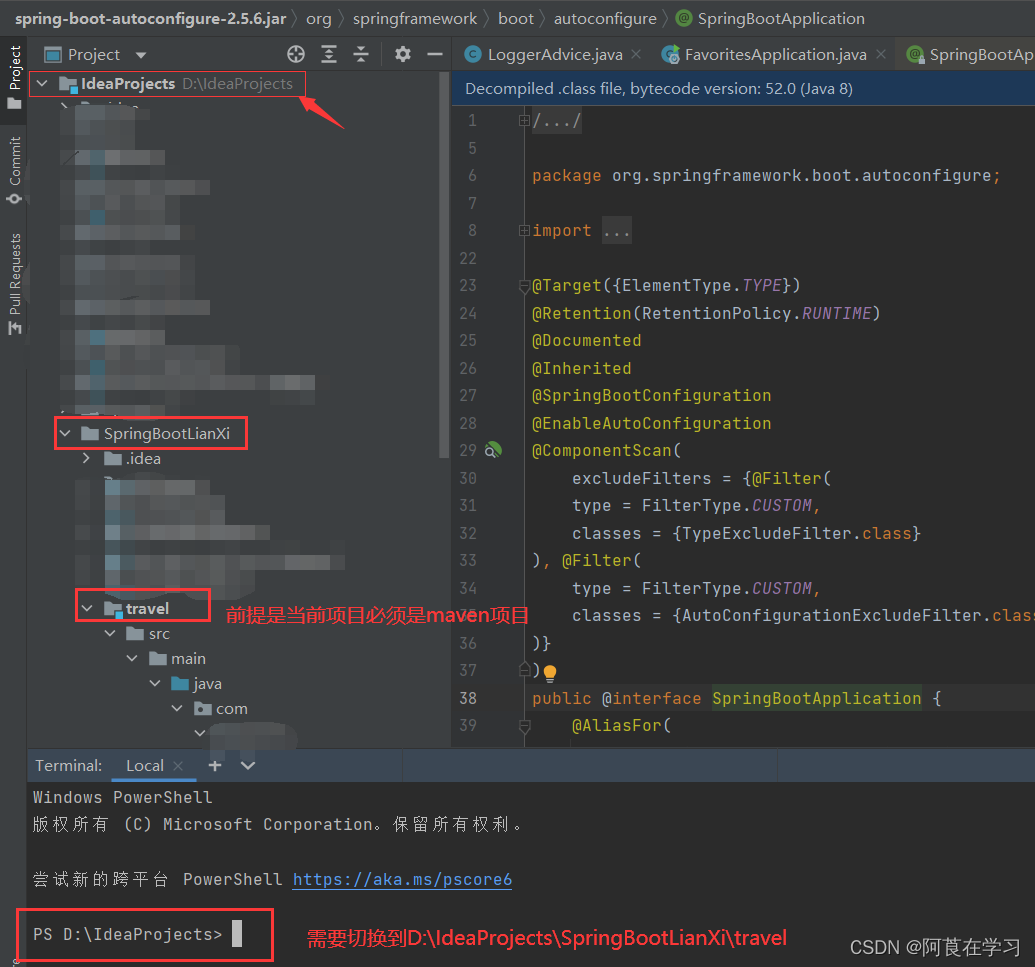Click the yellow intention lightbulb at line 37
Viewport: 1035px width, 967px height.
(x=549, y=672)
